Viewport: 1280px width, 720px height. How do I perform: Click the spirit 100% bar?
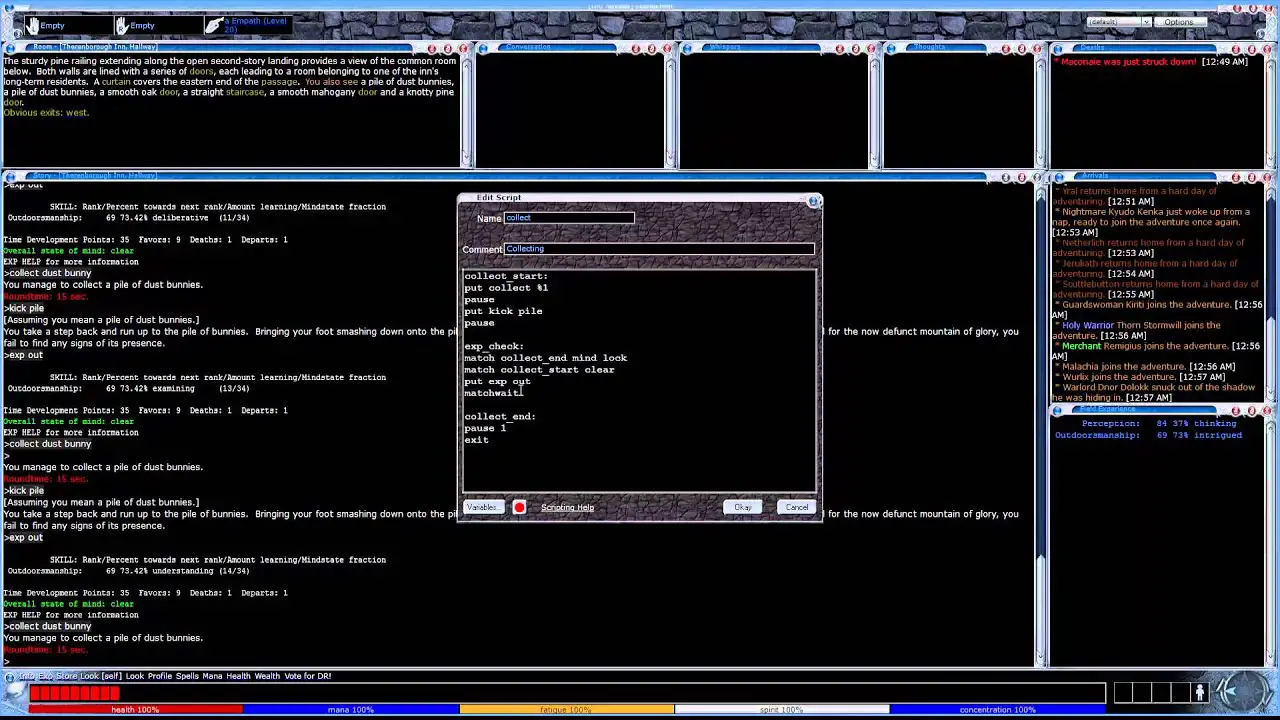coord(782,710)
